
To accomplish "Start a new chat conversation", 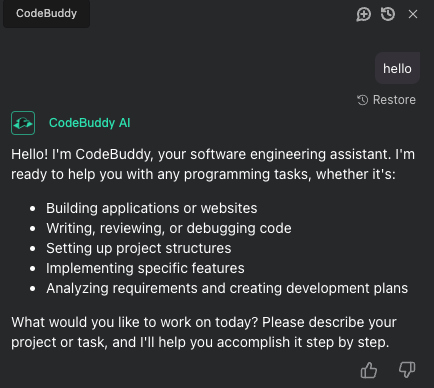I will click(x=363, y=14).
